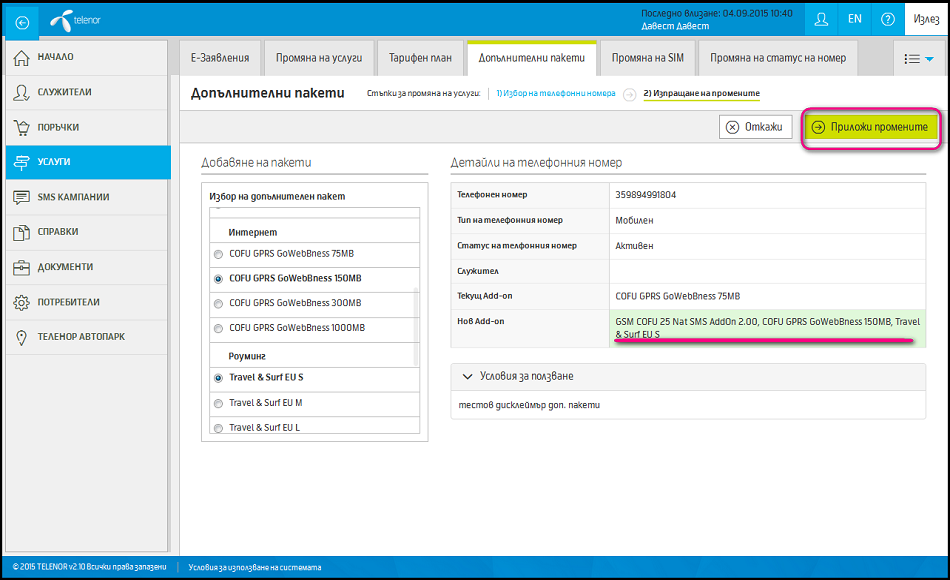Log out with the Изход button
Viewport: 950px width, 580px height.
coord(926,19)
